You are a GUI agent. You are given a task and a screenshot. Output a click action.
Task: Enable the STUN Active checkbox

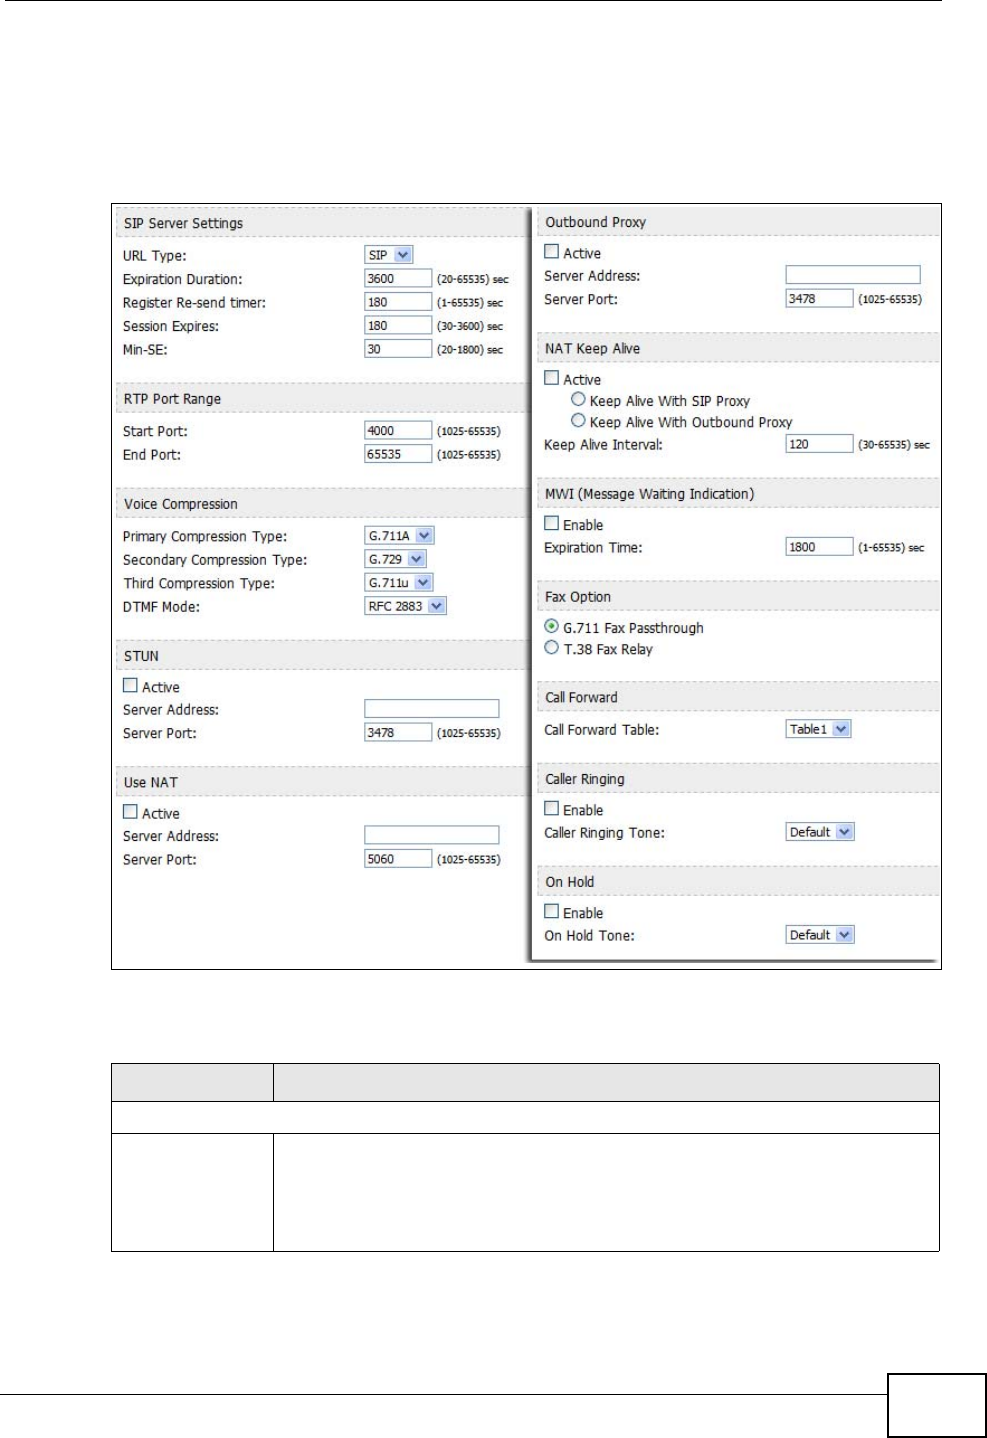[130, 686]
